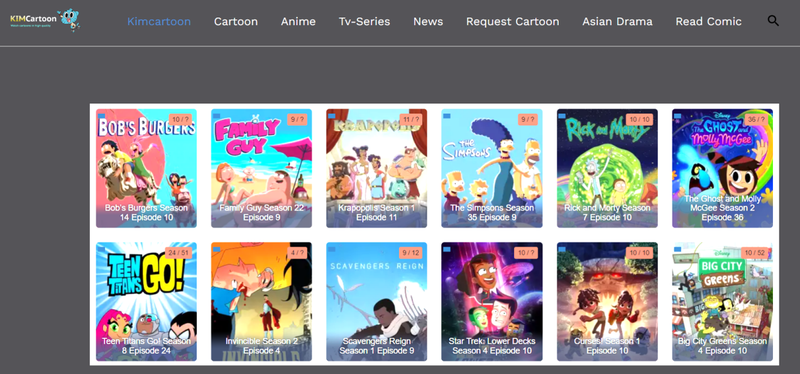
Task: Open the Tv-Series menu item
Action: (x=364, y=21)
